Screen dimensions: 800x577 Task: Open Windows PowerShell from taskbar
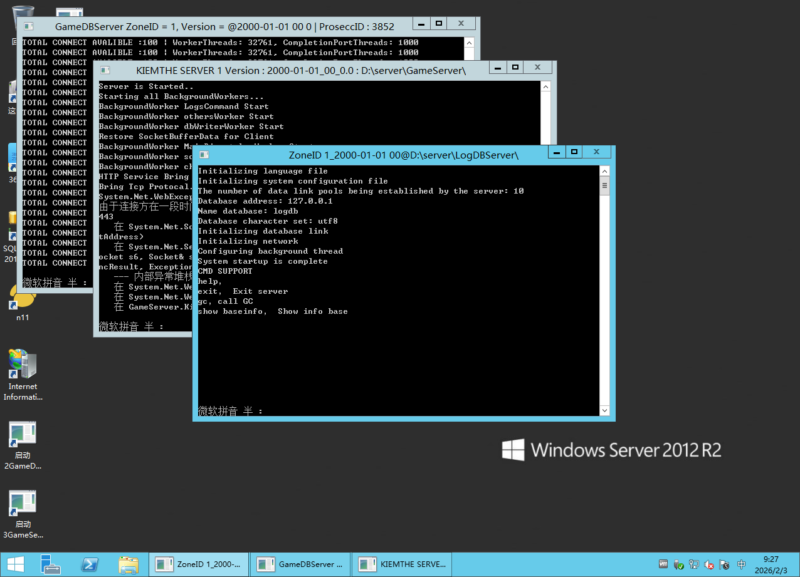coord(89,564)
